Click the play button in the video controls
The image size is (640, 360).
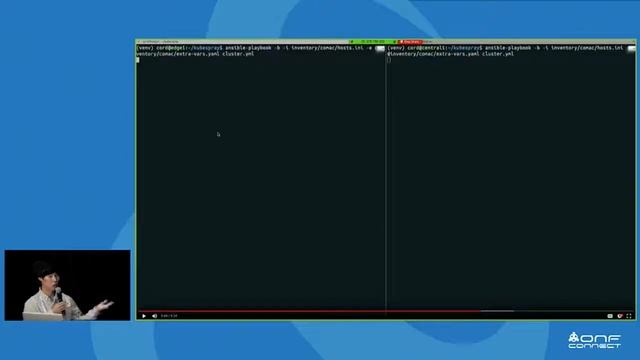click(x=144, y=316)
